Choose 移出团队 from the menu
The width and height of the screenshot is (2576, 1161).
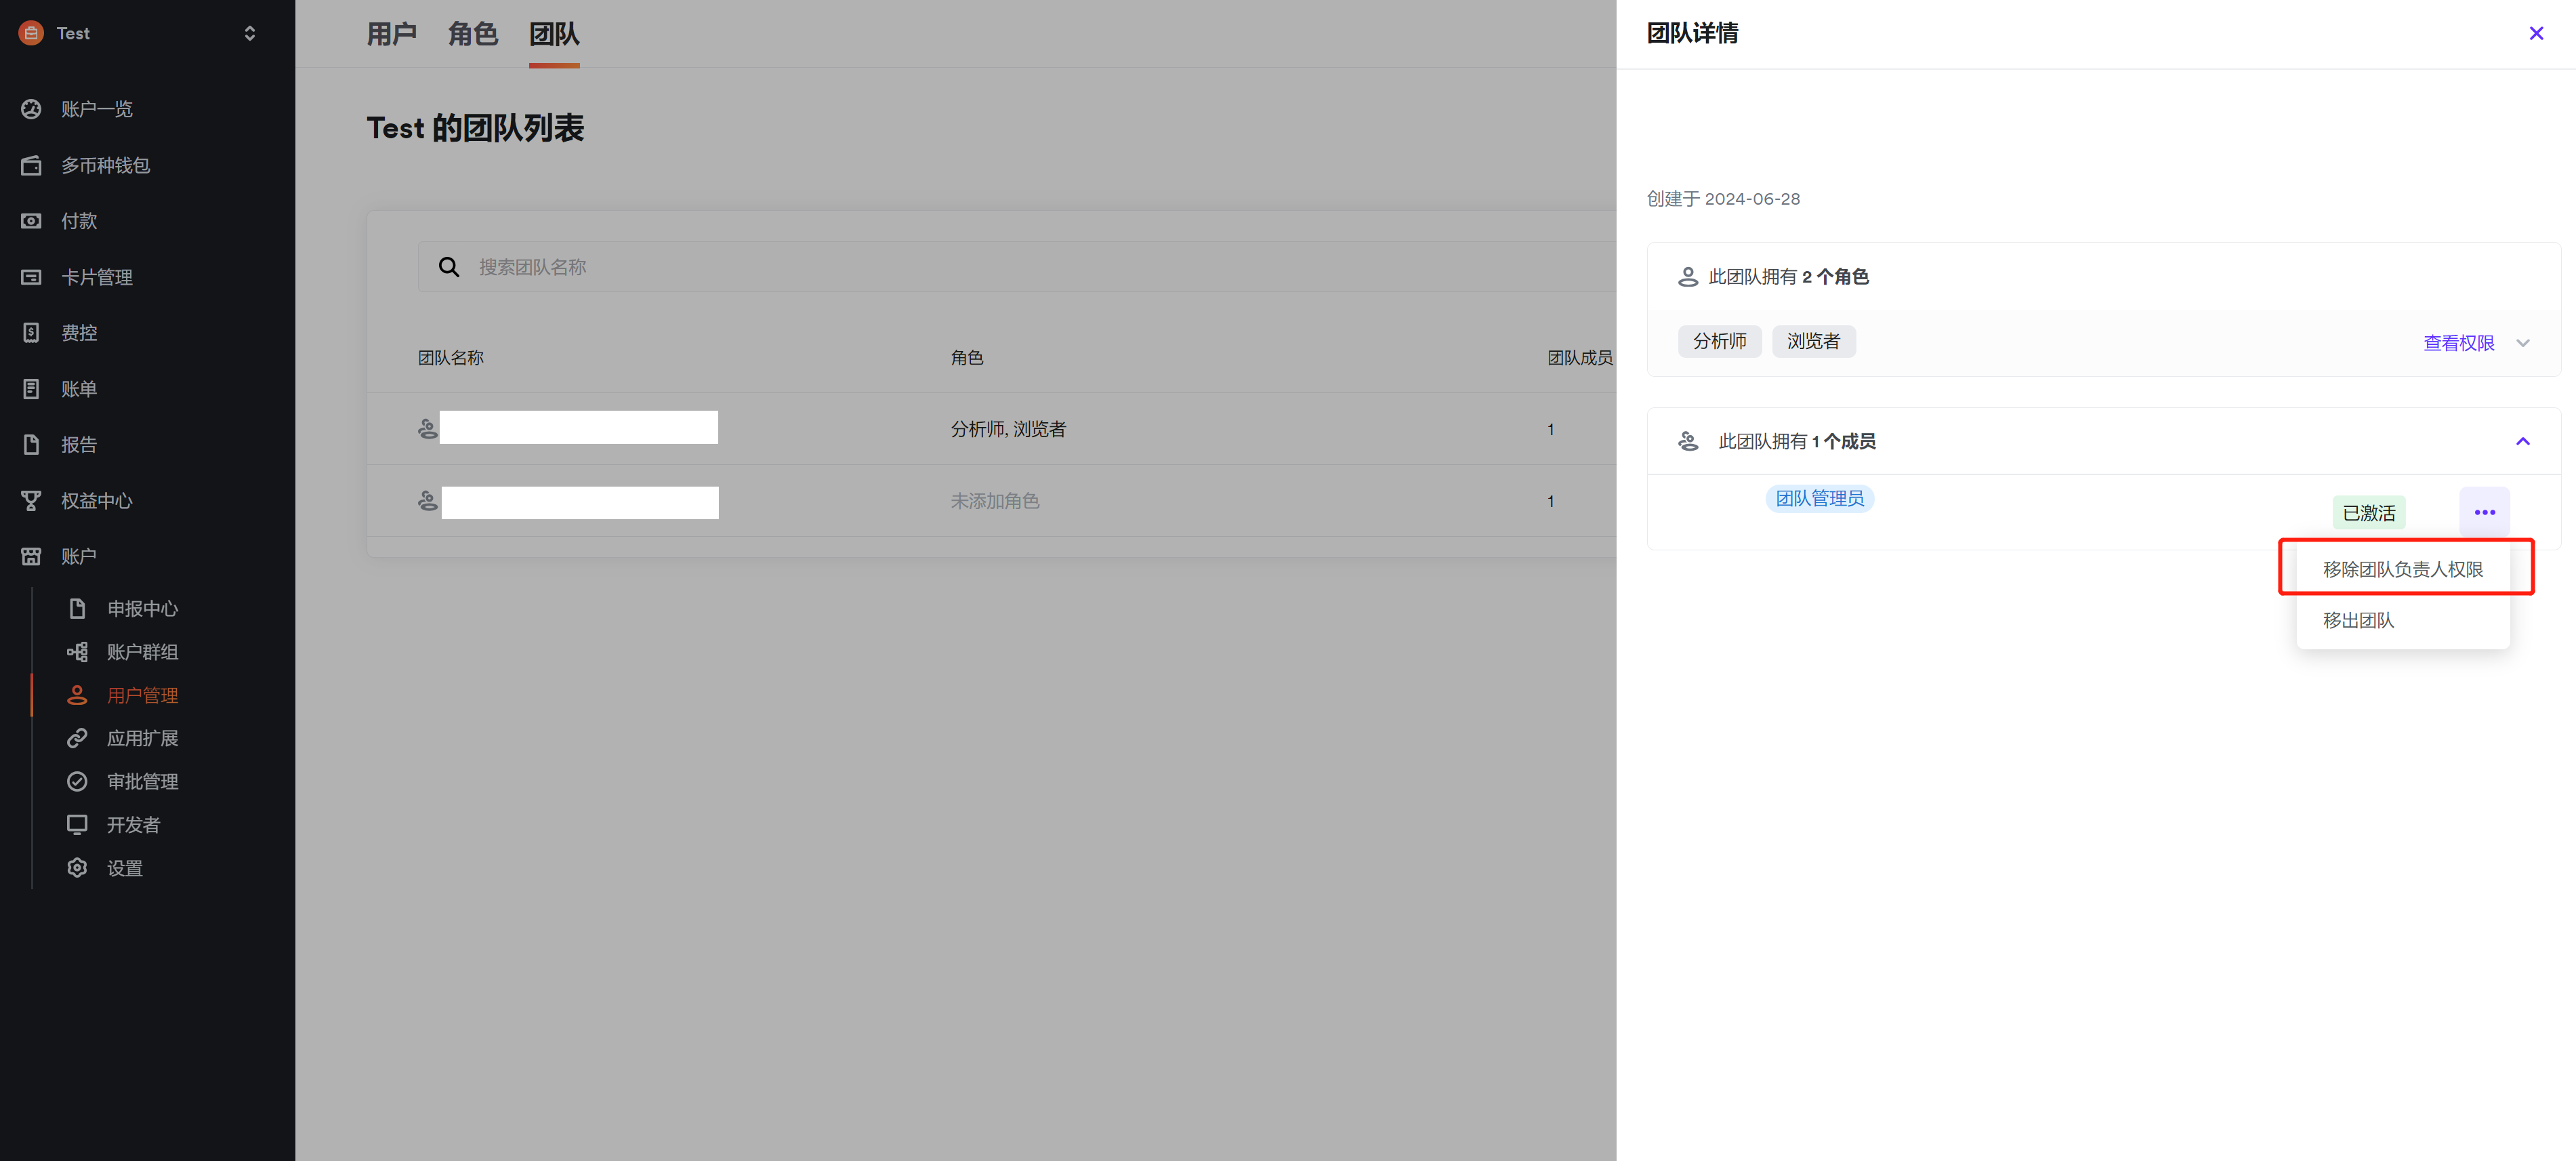(x=2403, y=620)
